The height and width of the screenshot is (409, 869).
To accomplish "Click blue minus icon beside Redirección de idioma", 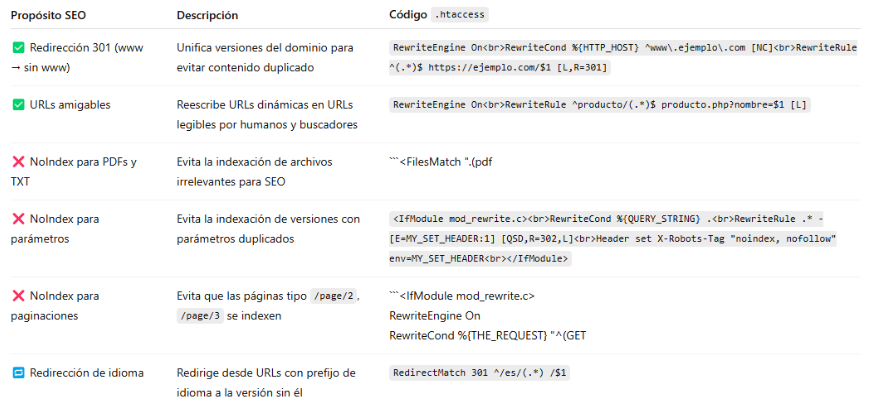I will coord(18,373).
